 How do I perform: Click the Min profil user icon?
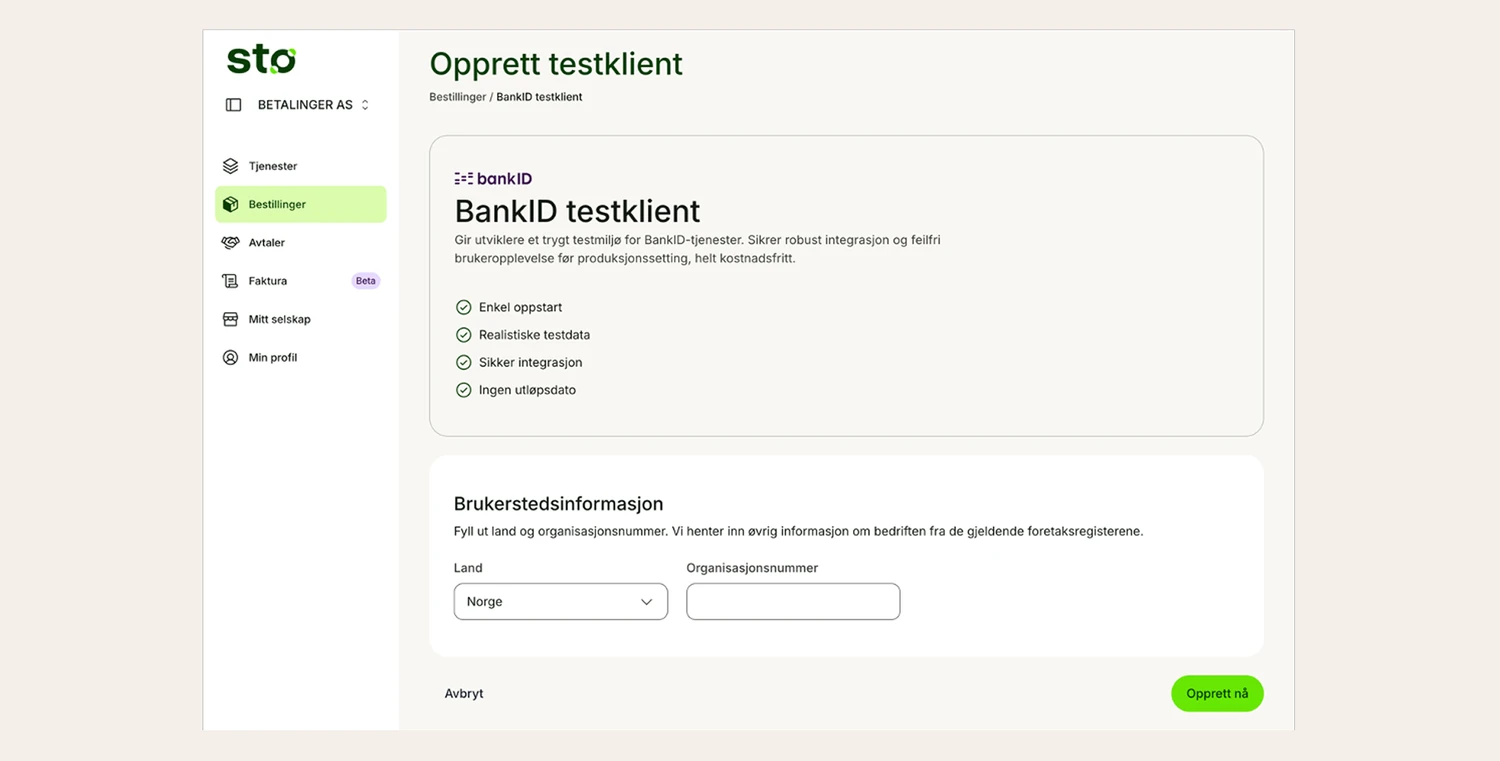click(x=230, y=357)
